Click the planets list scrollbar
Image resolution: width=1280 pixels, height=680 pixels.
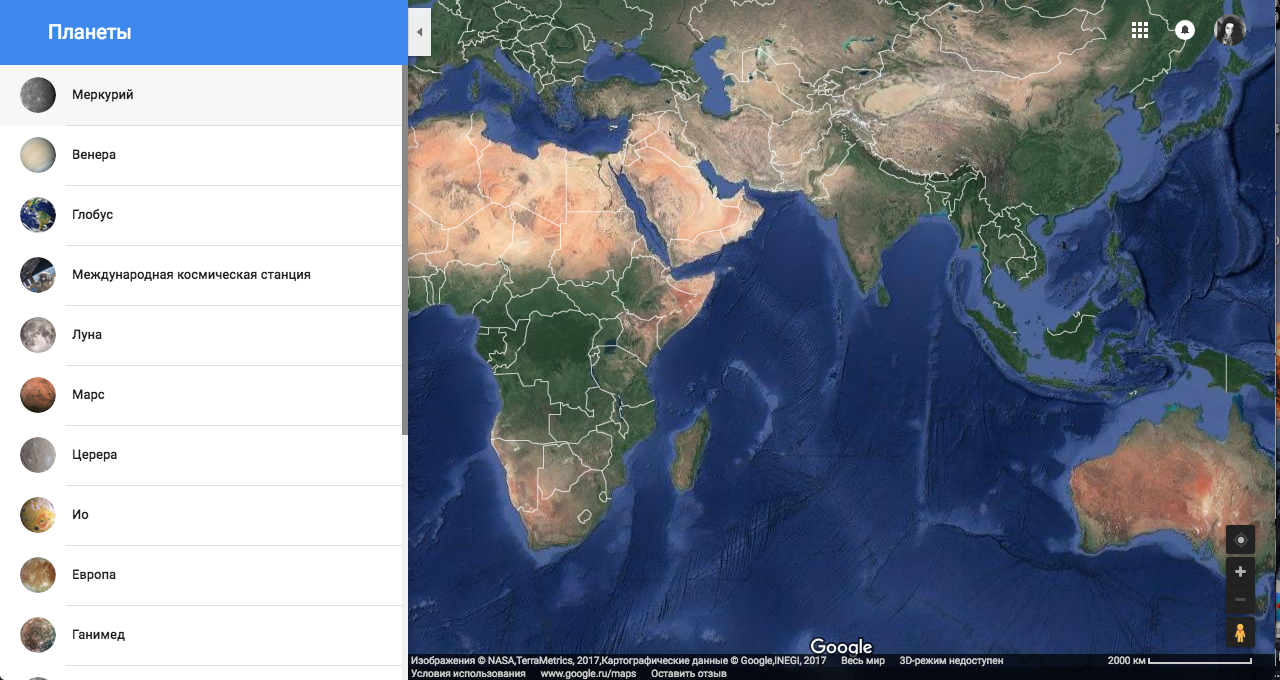click(404, 250)
